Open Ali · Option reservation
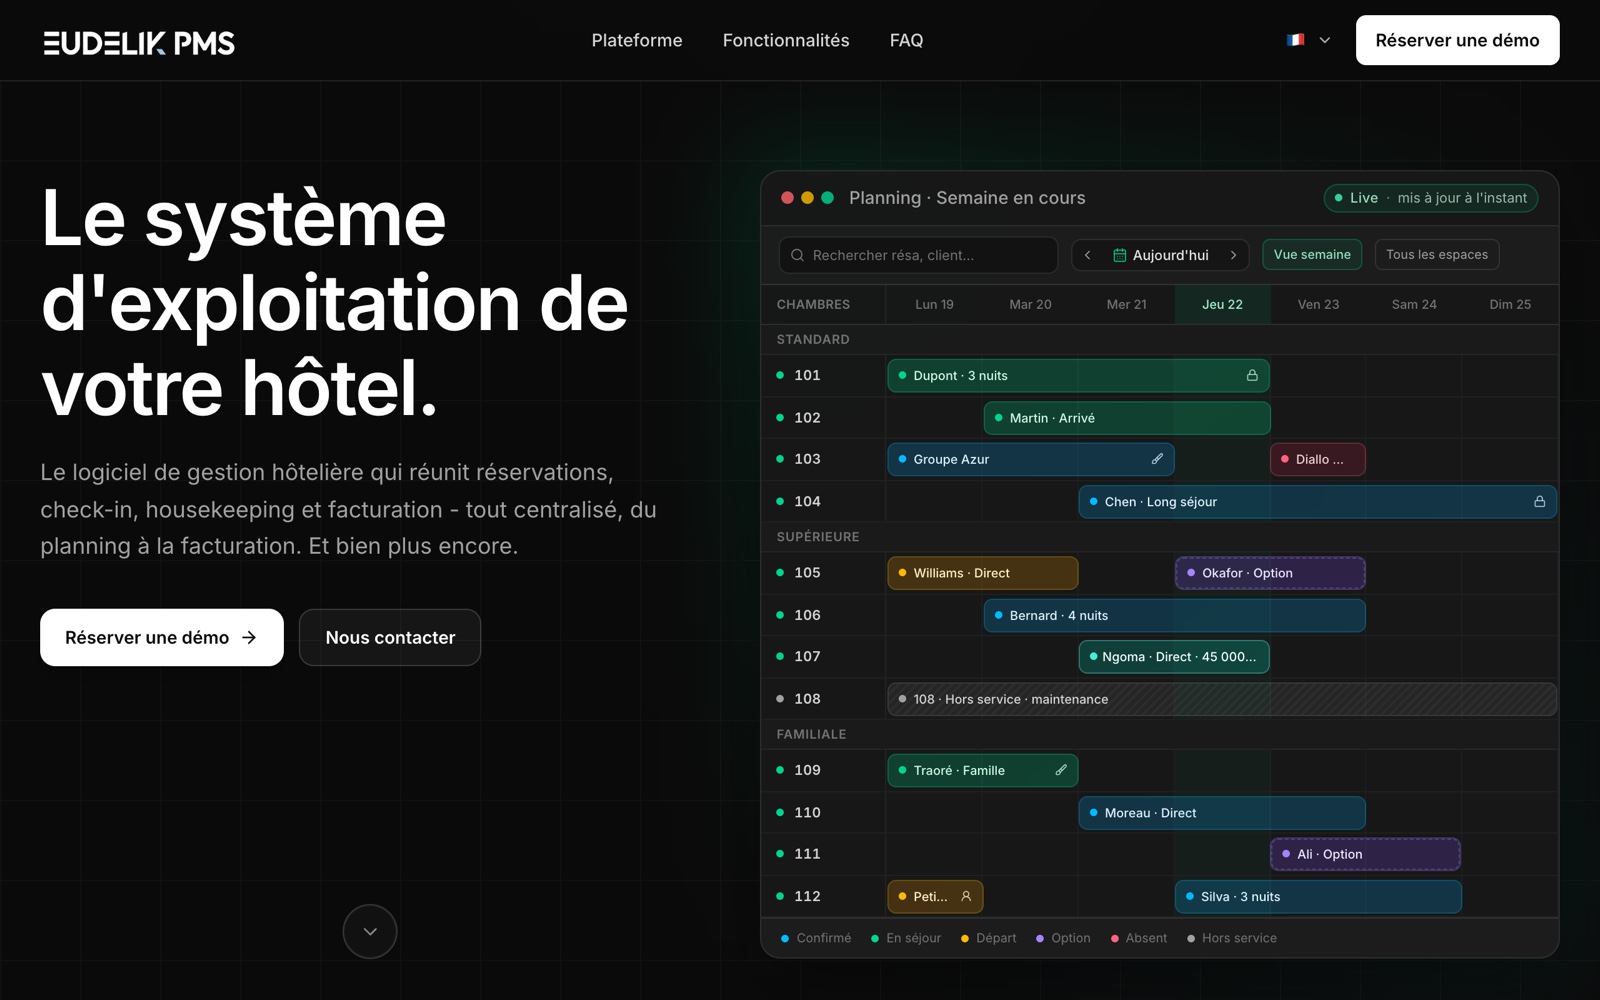1600x1000 pixels. 1366,854
